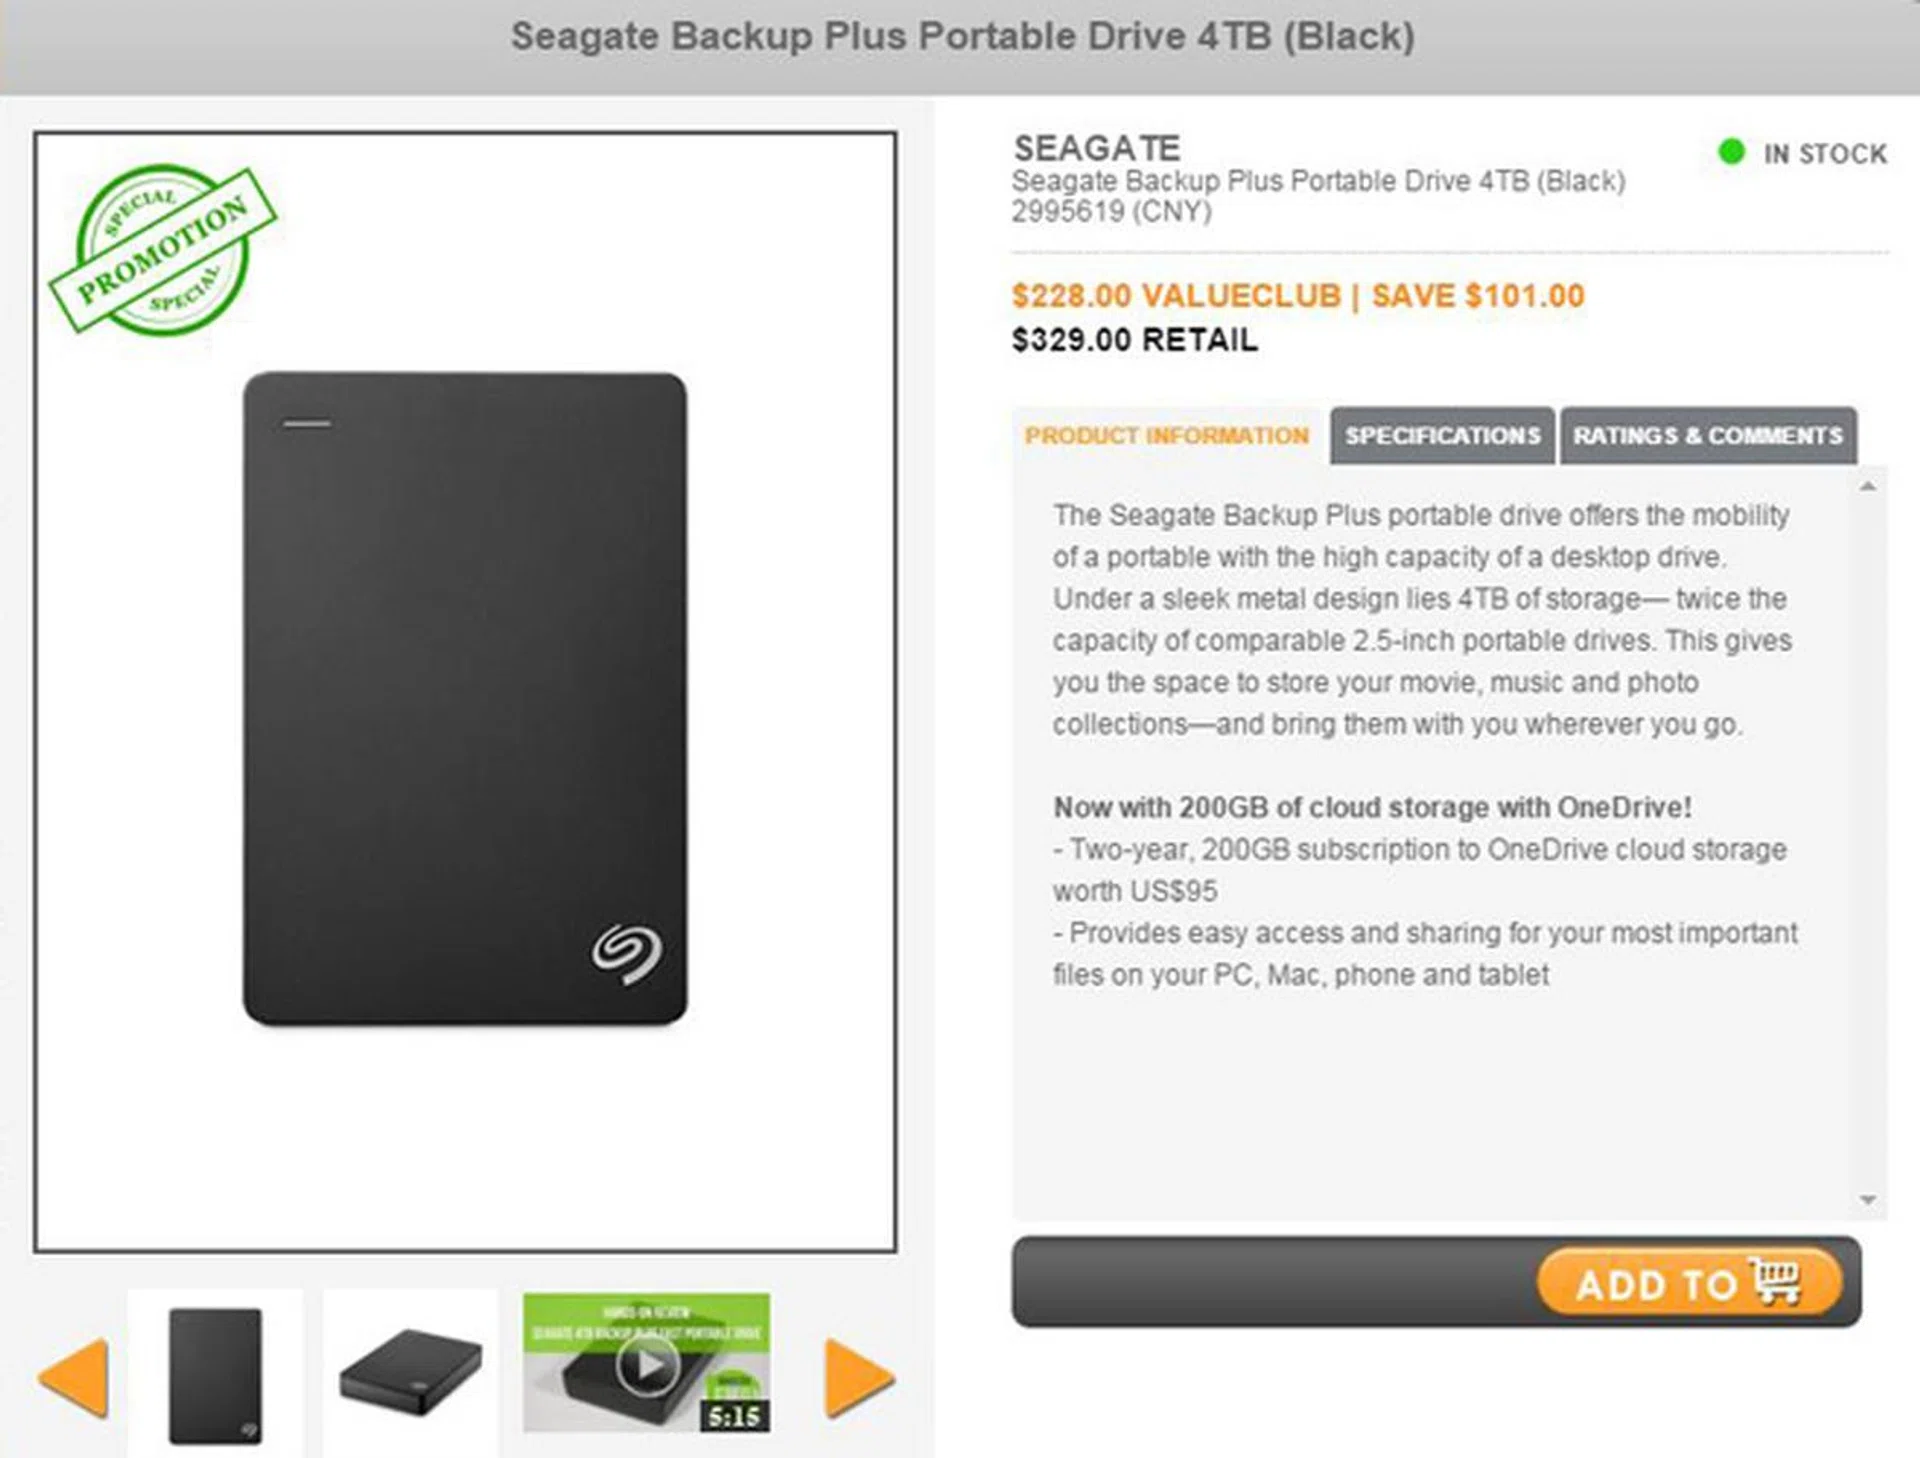Select the angled drive thumbnail
Image resolution: width=1920 pixels, height=1458 pixels.
pyautogui.click(x=410, y=1370)
